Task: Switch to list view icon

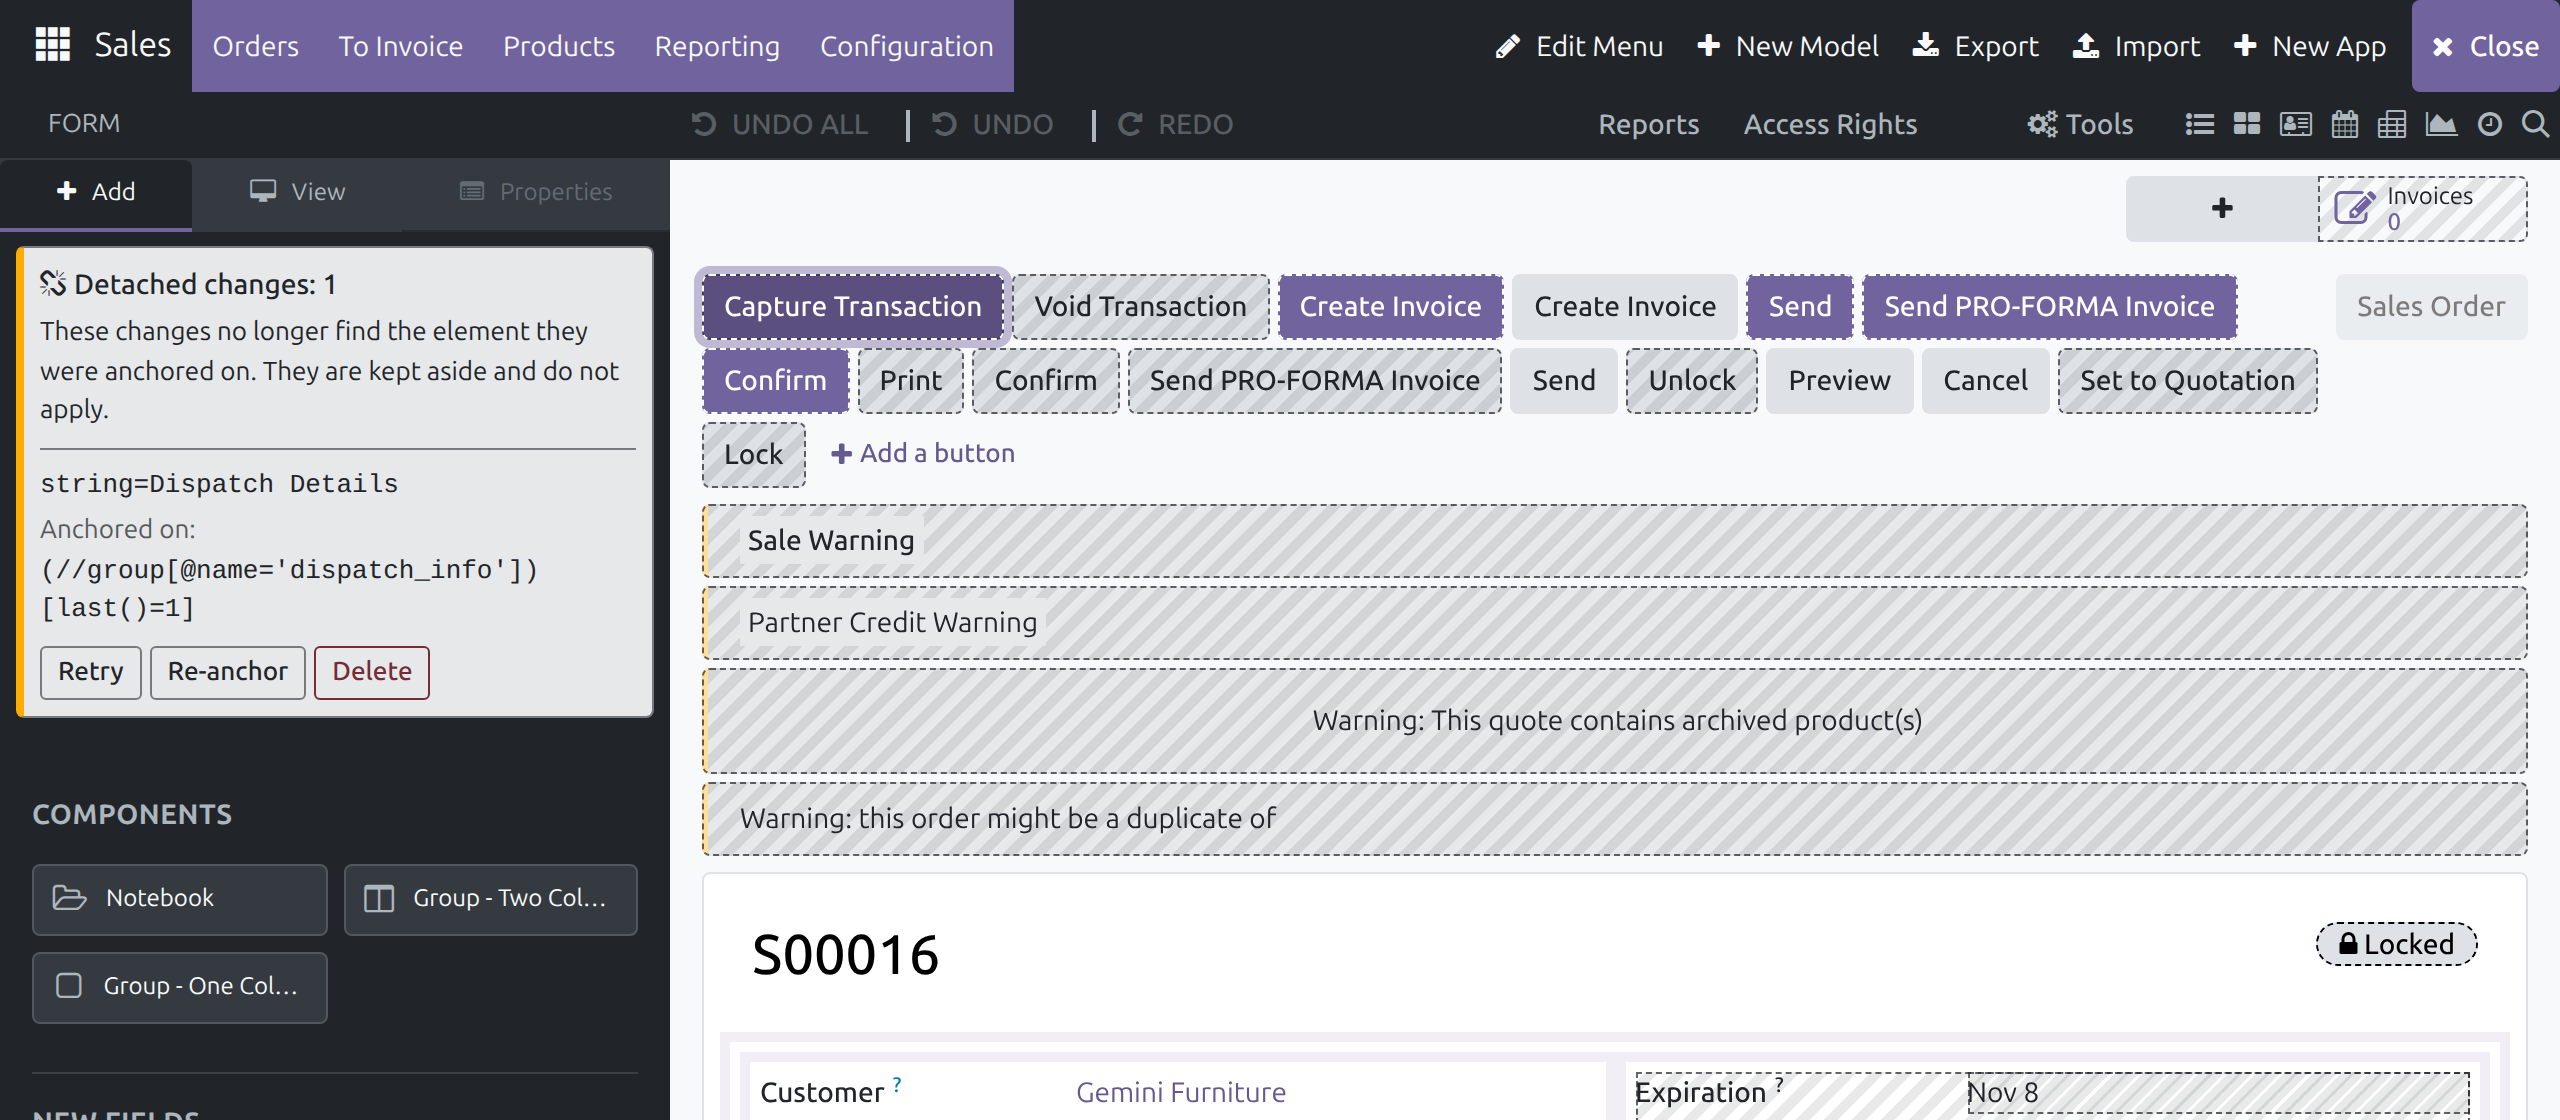Action: click(x=2199, y=124)
